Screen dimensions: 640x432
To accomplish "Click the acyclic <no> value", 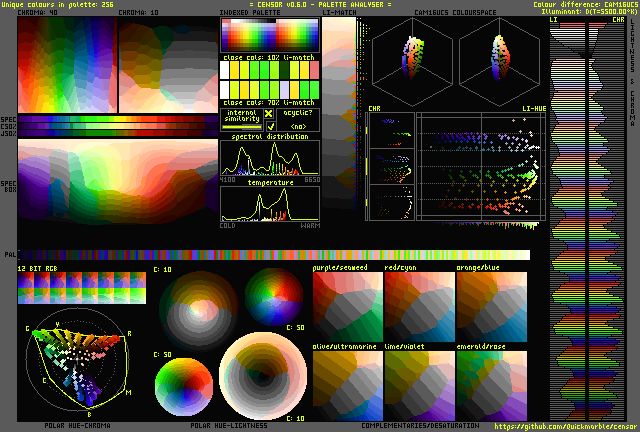I will point(298,127).
